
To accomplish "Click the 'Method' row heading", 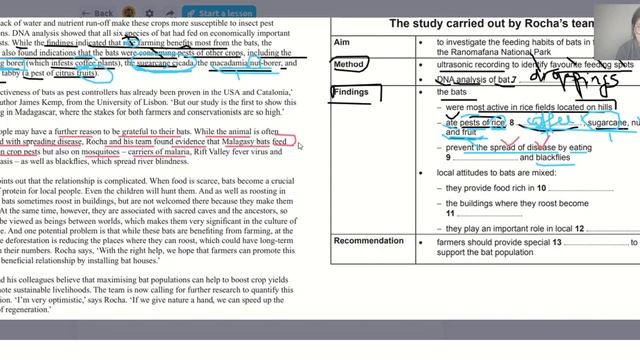I will click(348, 64).
